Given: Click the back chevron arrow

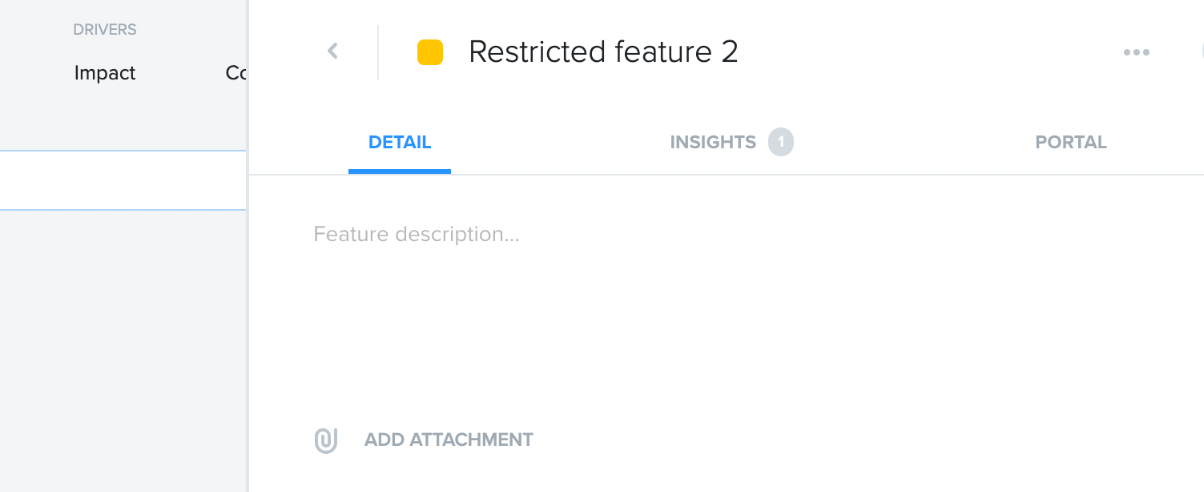Looking at the screenshot, I should (333, 51).
